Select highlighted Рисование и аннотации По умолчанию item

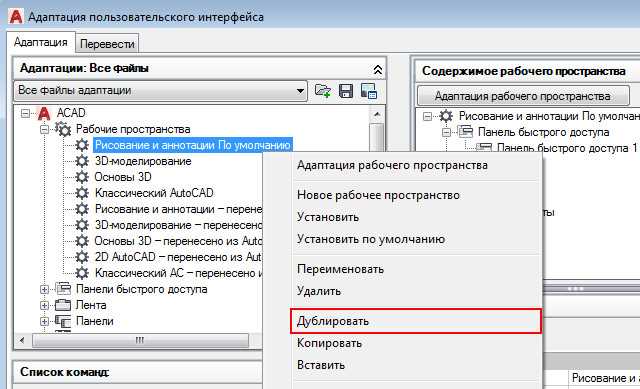coord(193,145)
